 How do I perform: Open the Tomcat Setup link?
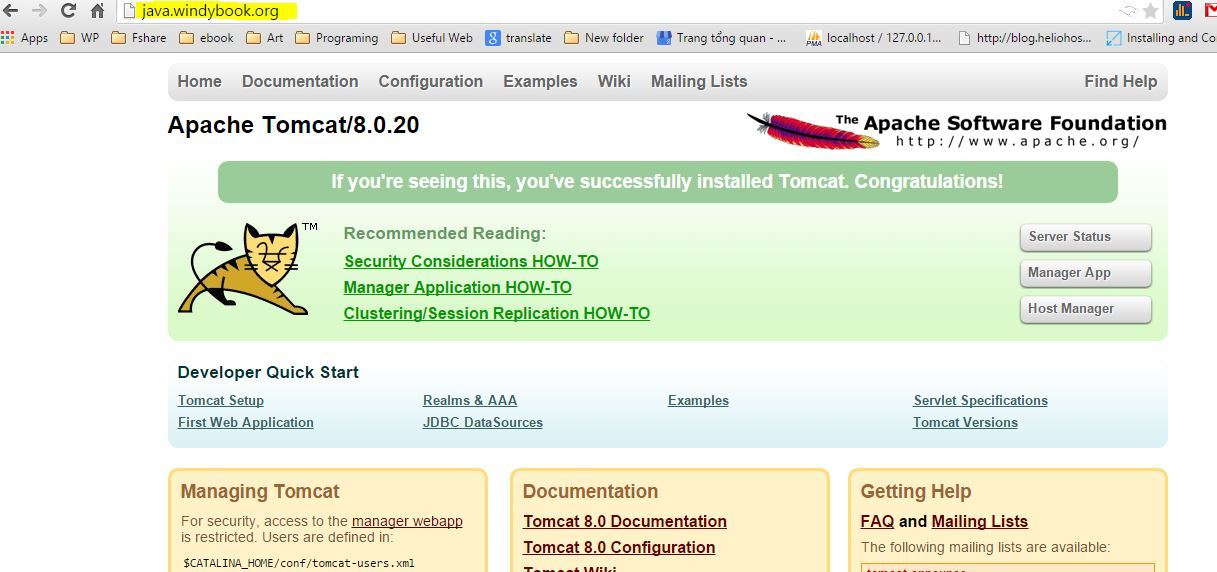click(221, 401)
